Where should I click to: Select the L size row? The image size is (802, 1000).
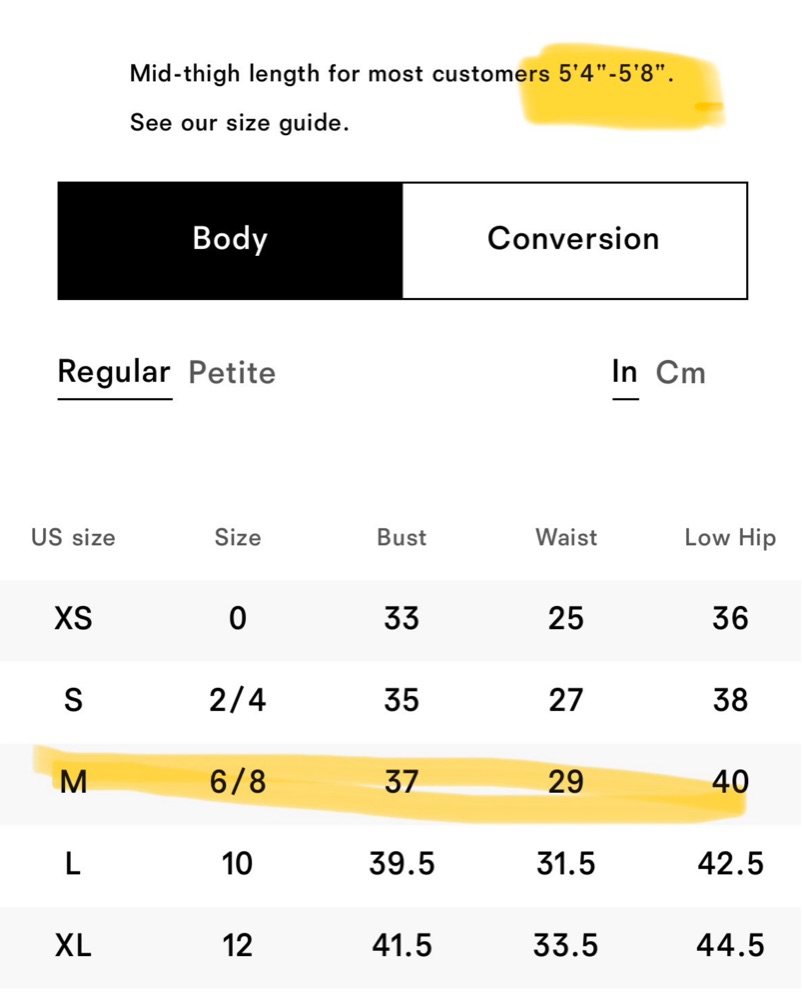(x=401, y=865)
